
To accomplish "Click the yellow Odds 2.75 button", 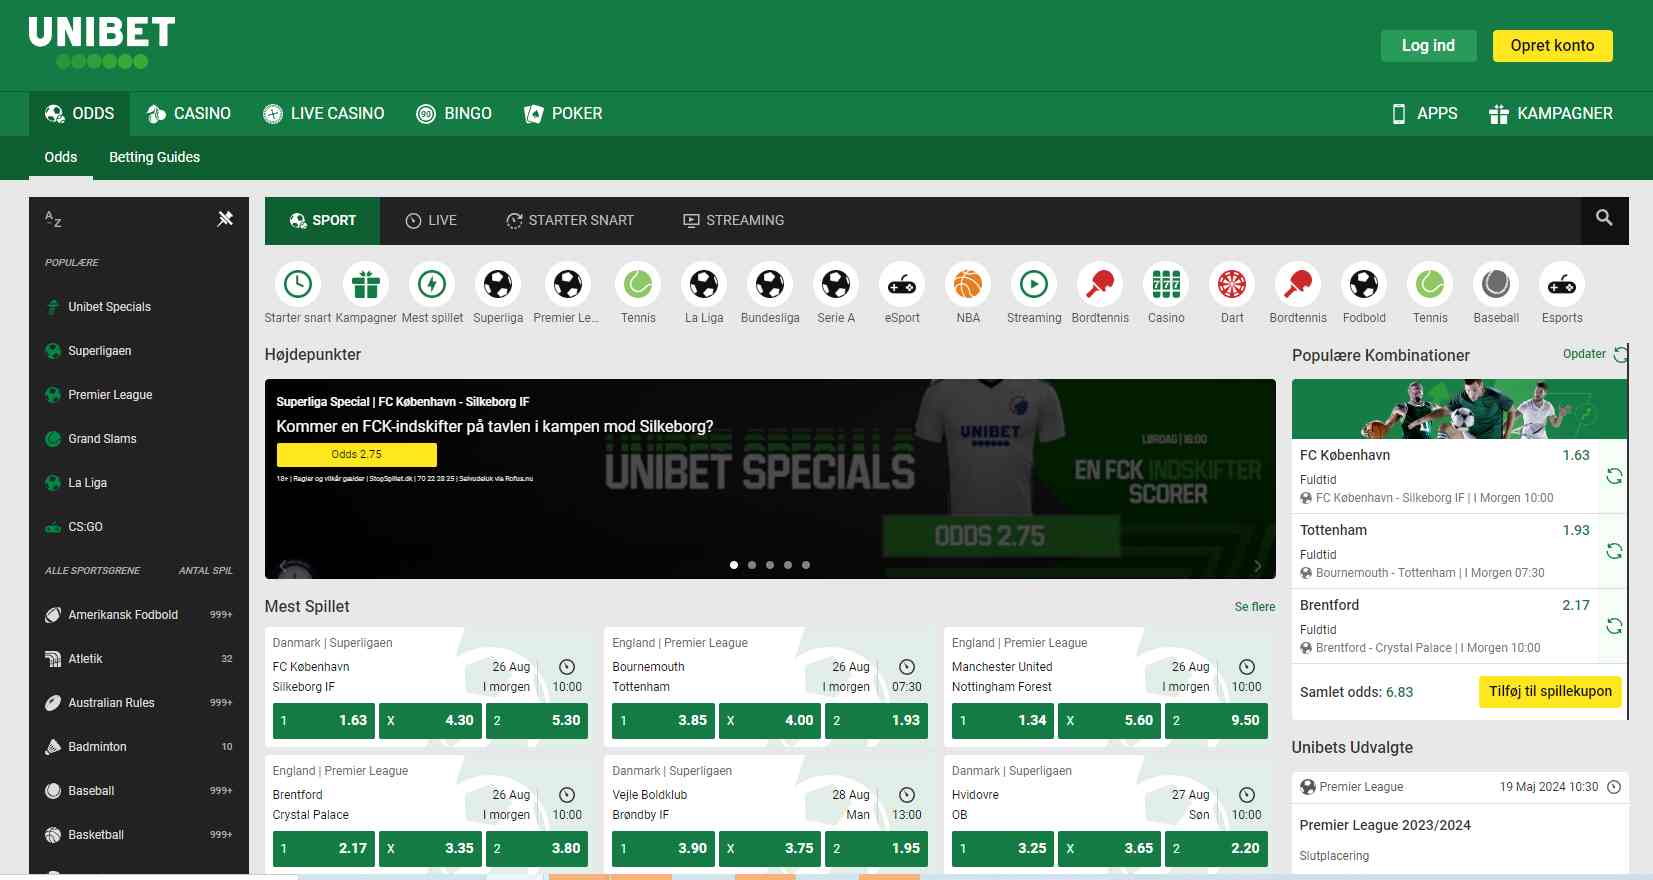I will [x=356, y=454].
